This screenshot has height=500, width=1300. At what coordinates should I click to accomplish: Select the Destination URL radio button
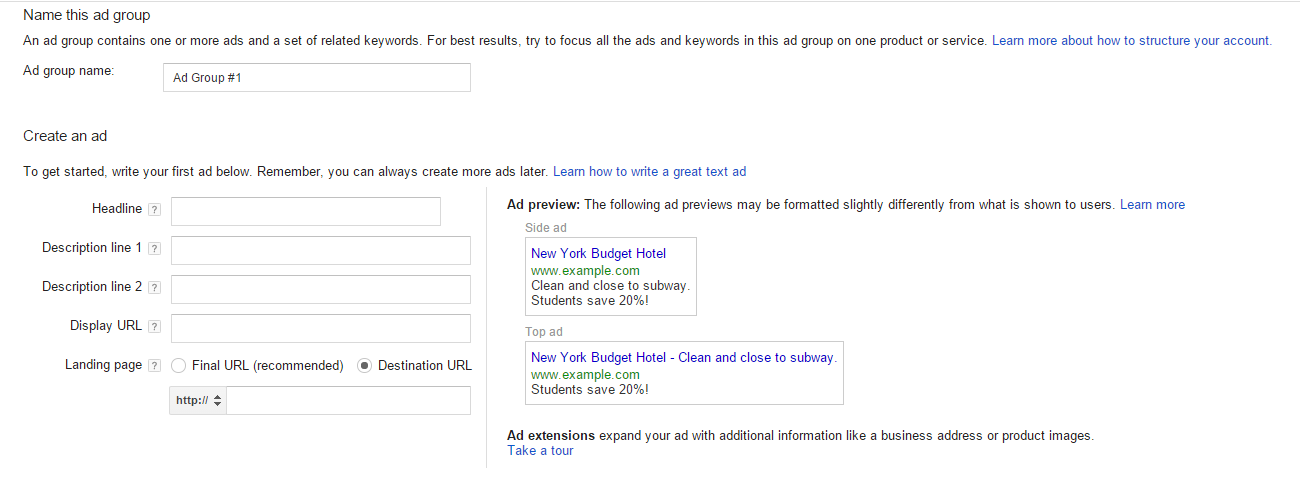click(365, 366)
